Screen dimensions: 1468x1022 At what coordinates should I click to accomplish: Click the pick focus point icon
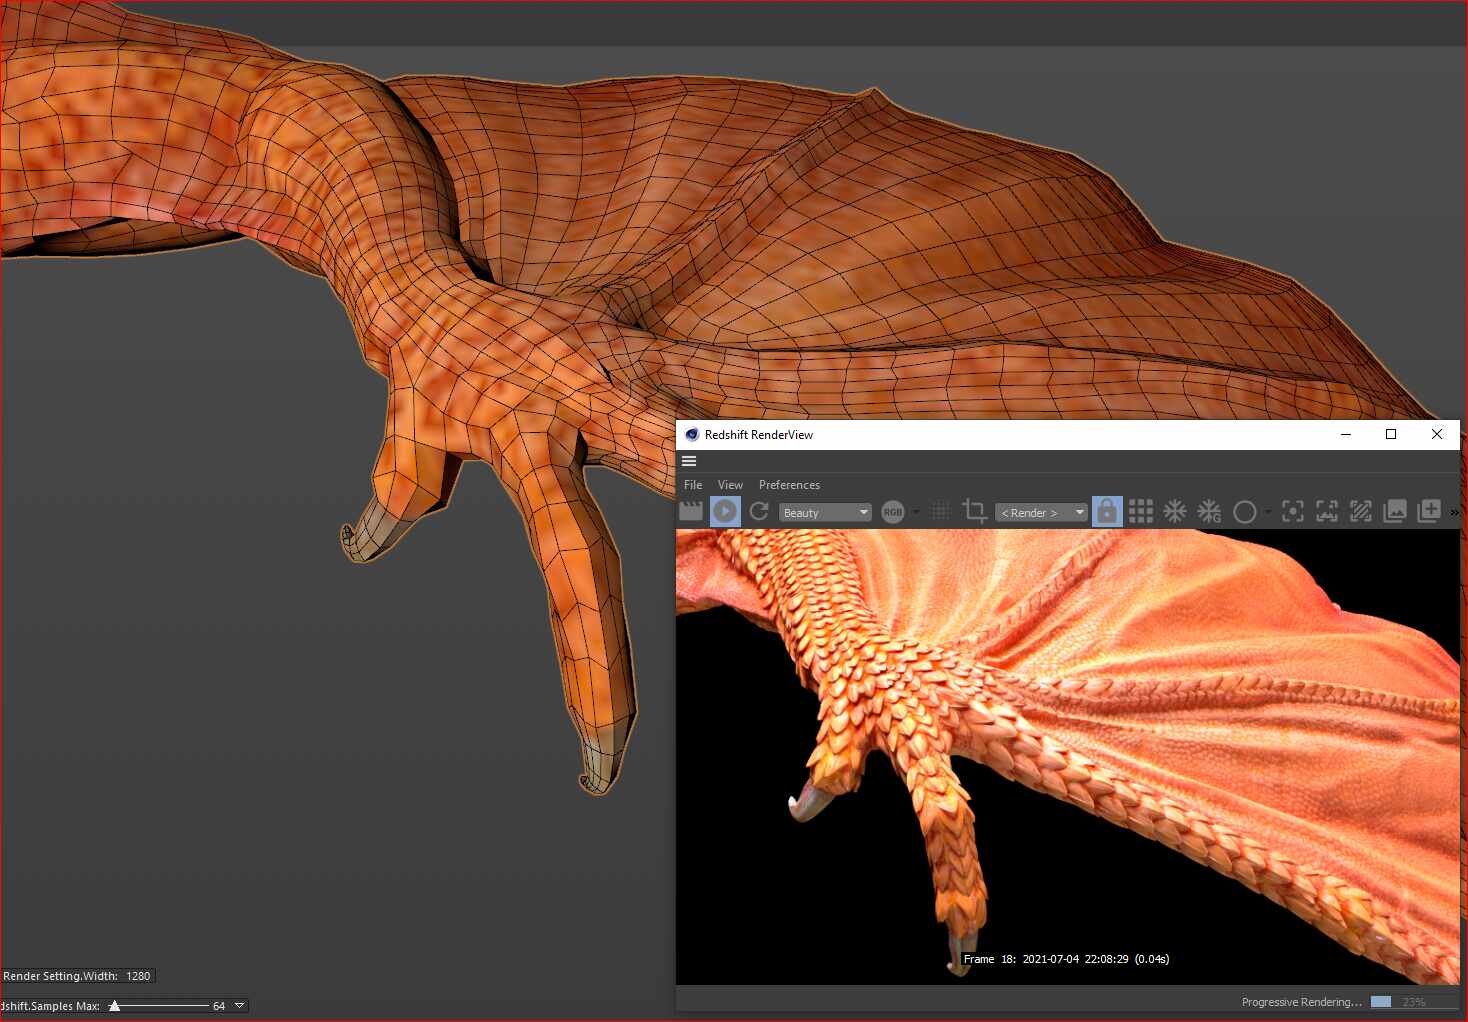(1293, 512)
